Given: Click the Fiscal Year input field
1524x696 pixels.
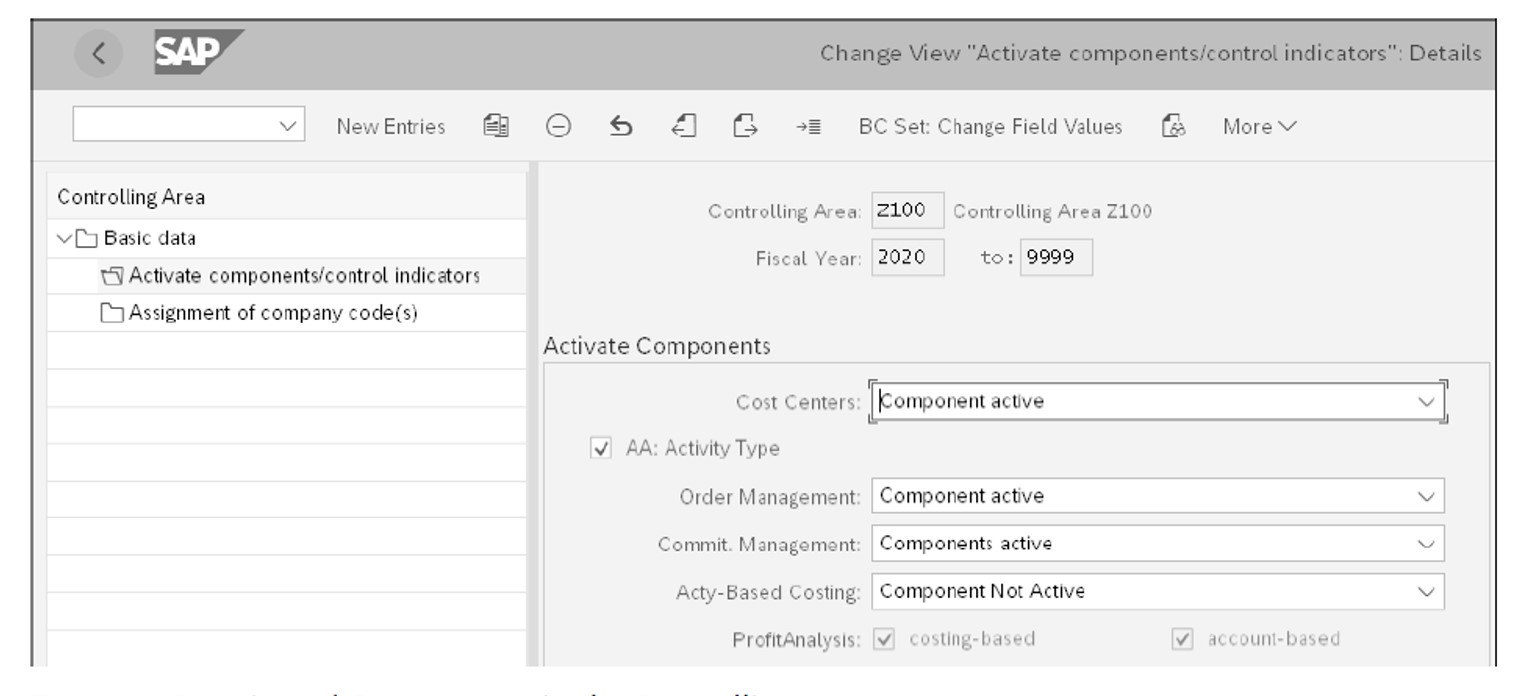Looking at the screenshot, I should (907, 257).
